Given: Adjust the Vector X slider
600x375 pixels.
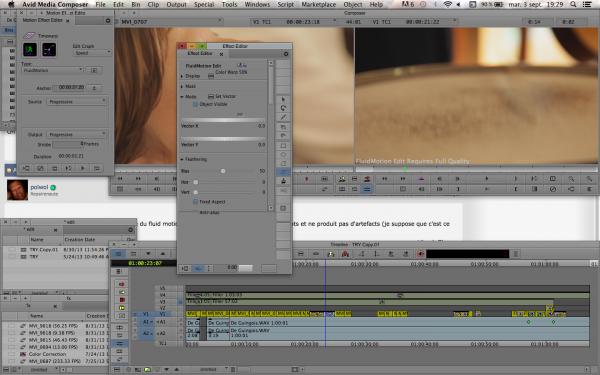Looking at the screenshot, I should pyautogui.click(x=223, y=120).
